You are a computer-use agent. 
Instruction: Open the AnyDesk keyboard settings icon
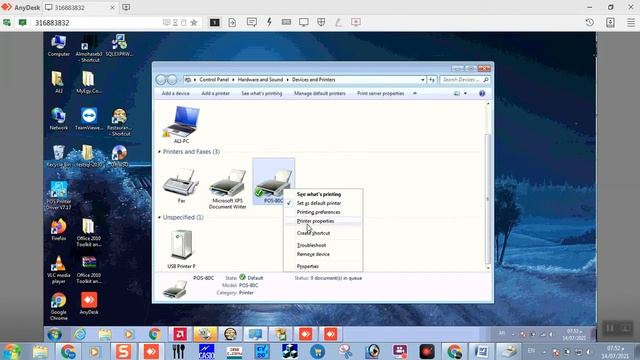click(x=286, y=22)
